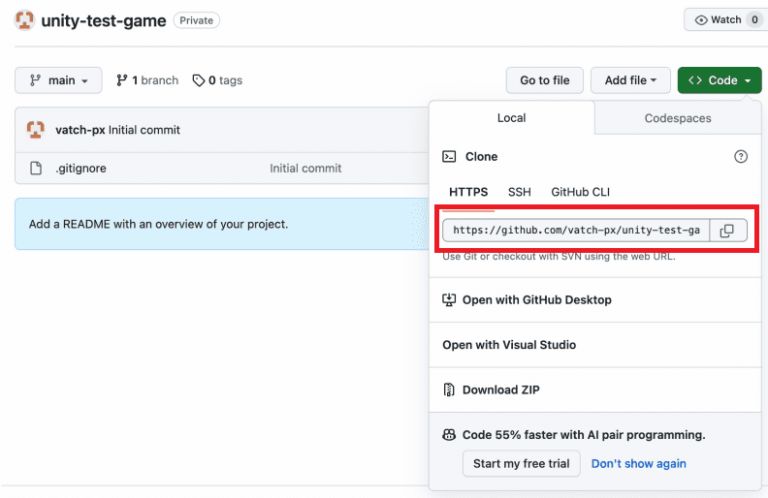Click the branch icon next to 1 branch
Screen dimensions: 768x498
pos(122,80)
